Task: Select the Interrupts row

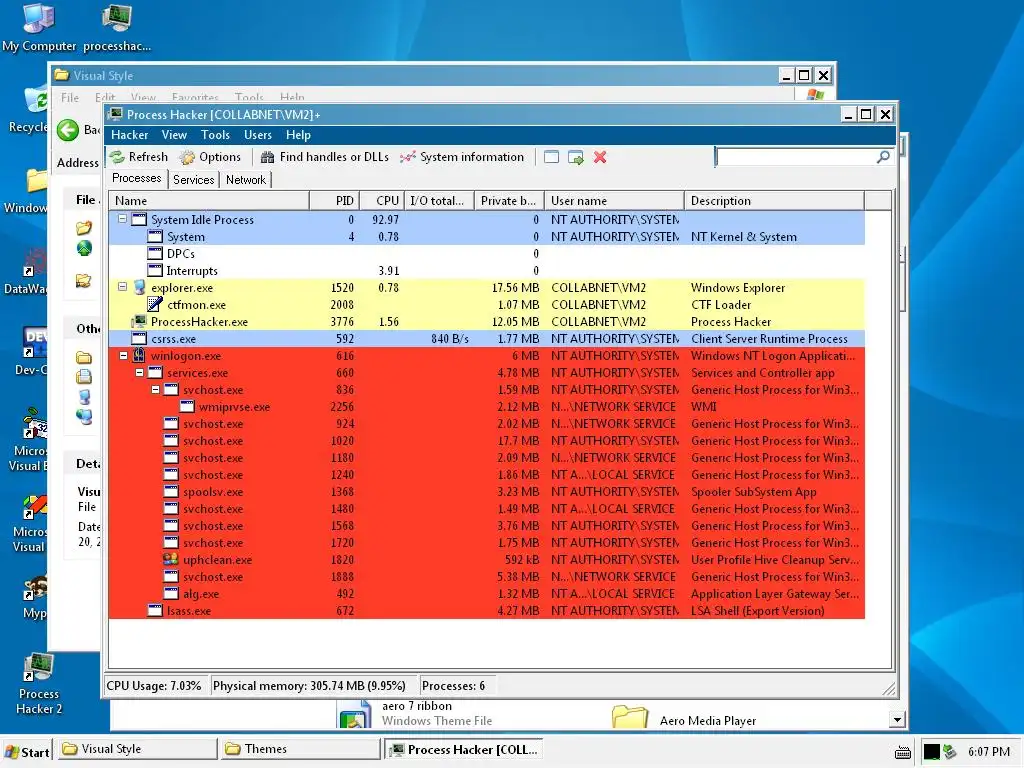Action: click(487, 270)
